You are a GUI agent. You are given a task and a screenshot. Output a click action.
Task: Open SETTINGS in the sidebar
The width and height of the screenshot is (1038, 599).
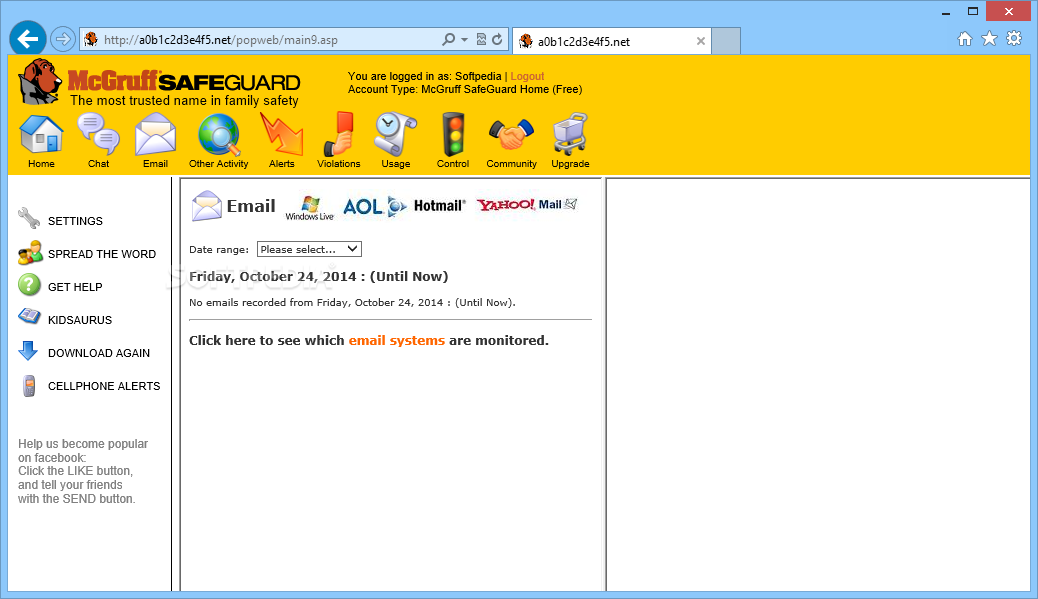[x=75, y=221]
